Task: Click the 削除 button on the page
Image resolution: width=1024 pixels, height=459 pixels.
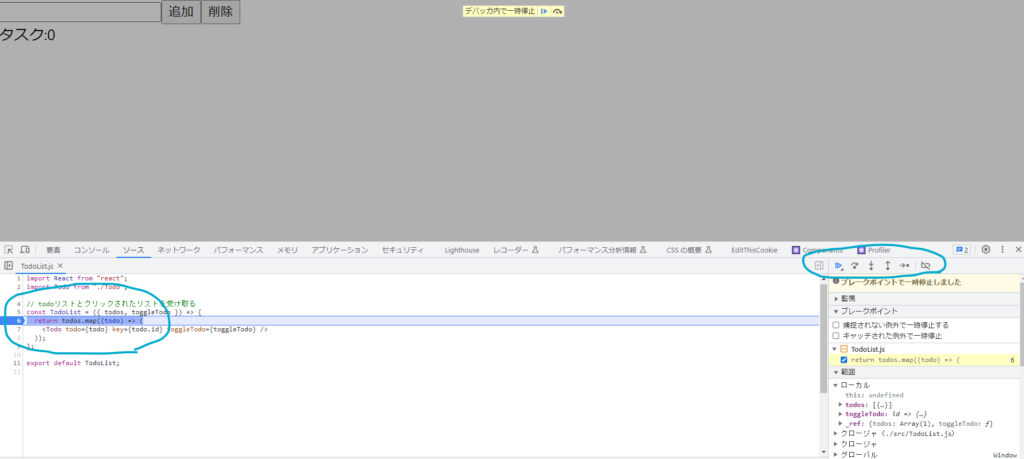Action: [221, 12]
